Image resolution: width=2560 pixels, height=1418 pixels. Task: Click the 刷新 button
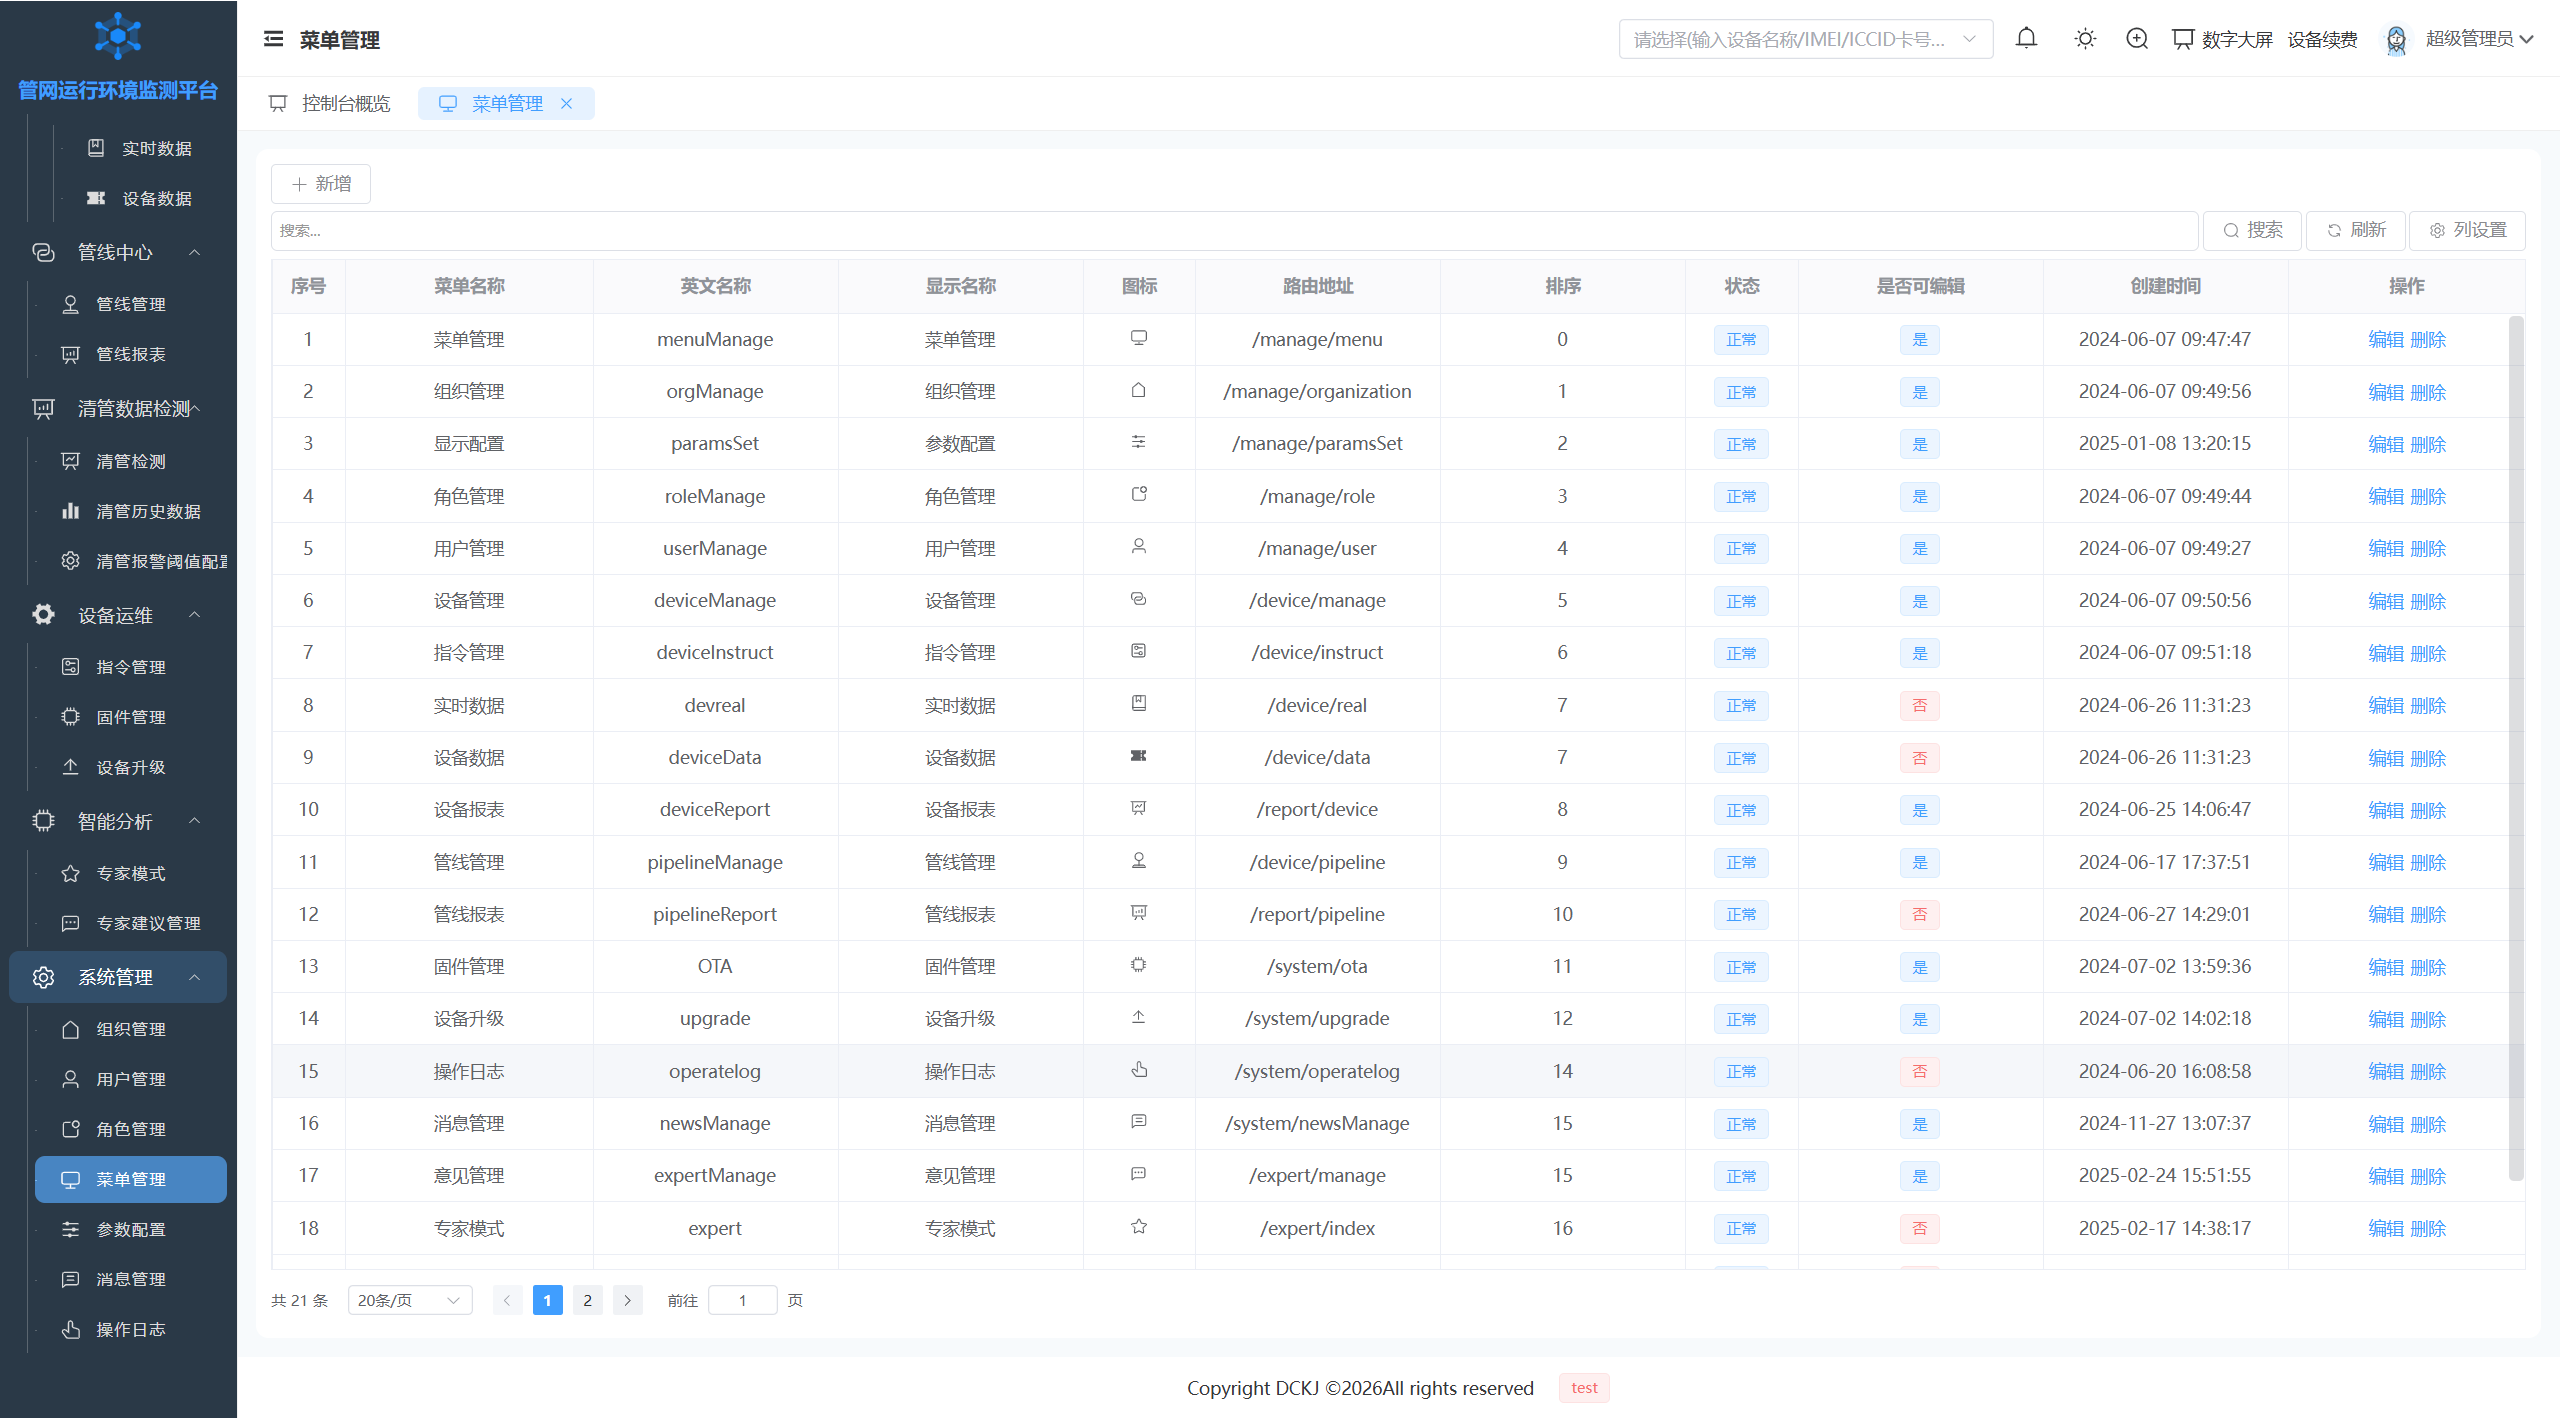click(2356, 230)
